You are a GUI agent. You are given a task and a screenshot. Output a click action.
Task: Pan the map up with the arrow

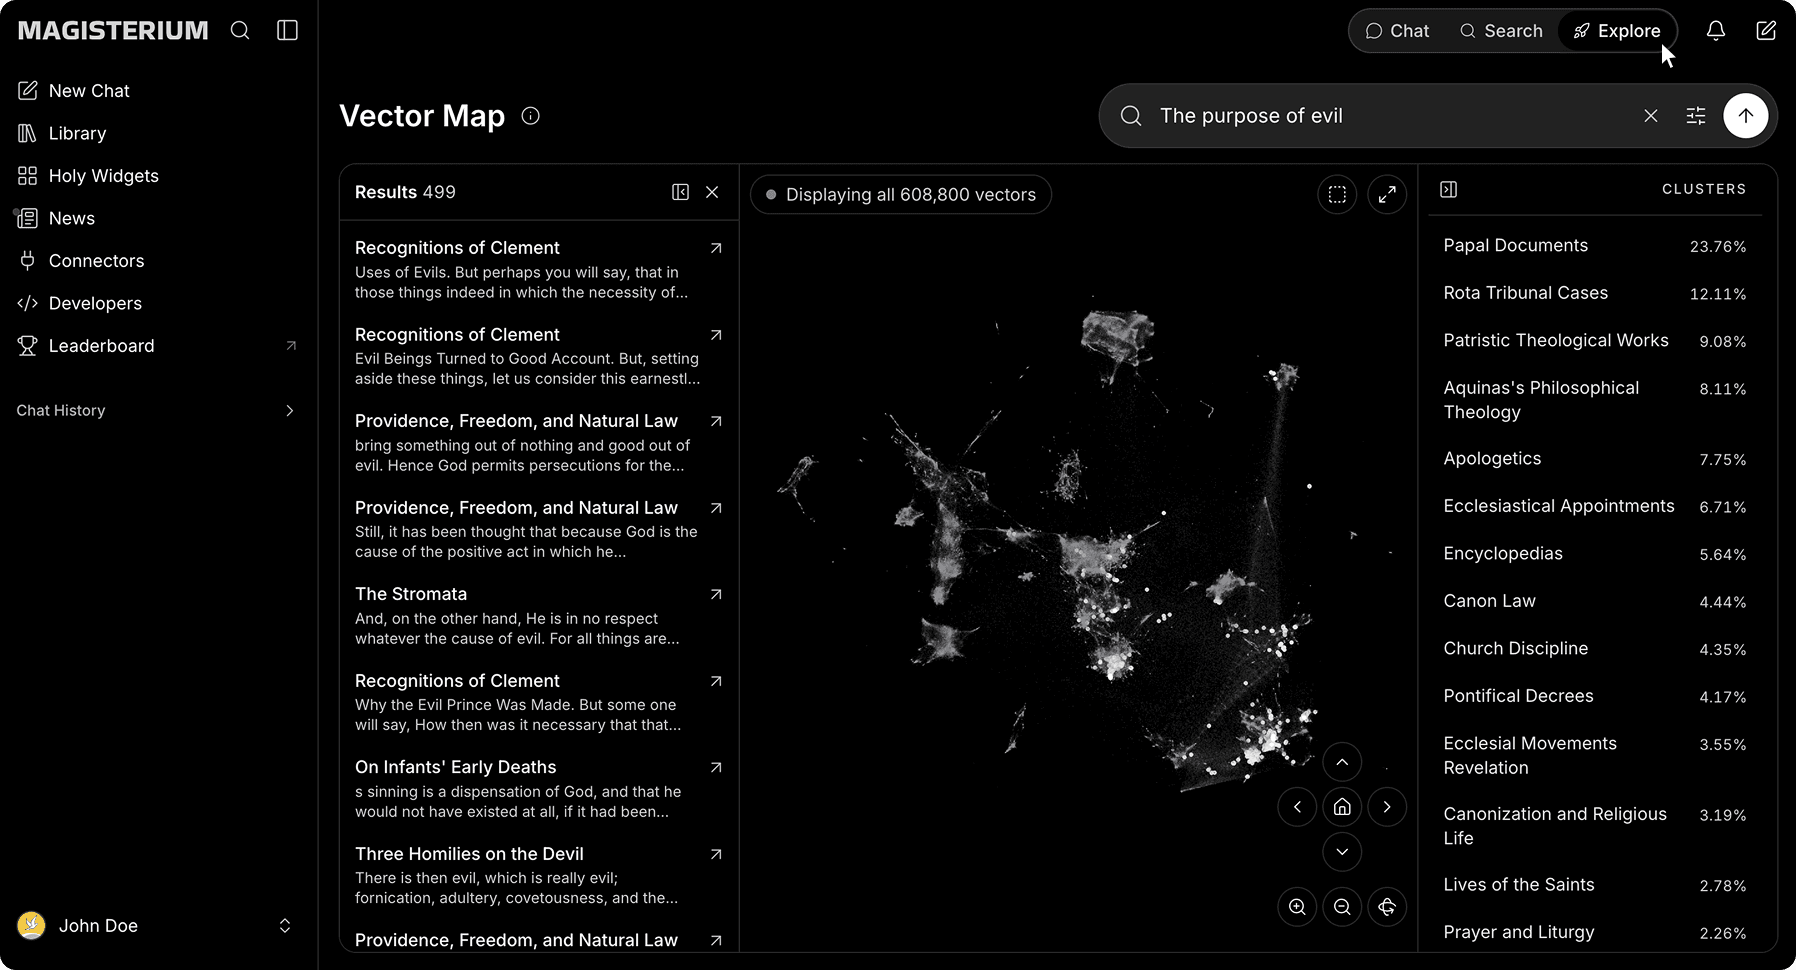point(1342,762)
